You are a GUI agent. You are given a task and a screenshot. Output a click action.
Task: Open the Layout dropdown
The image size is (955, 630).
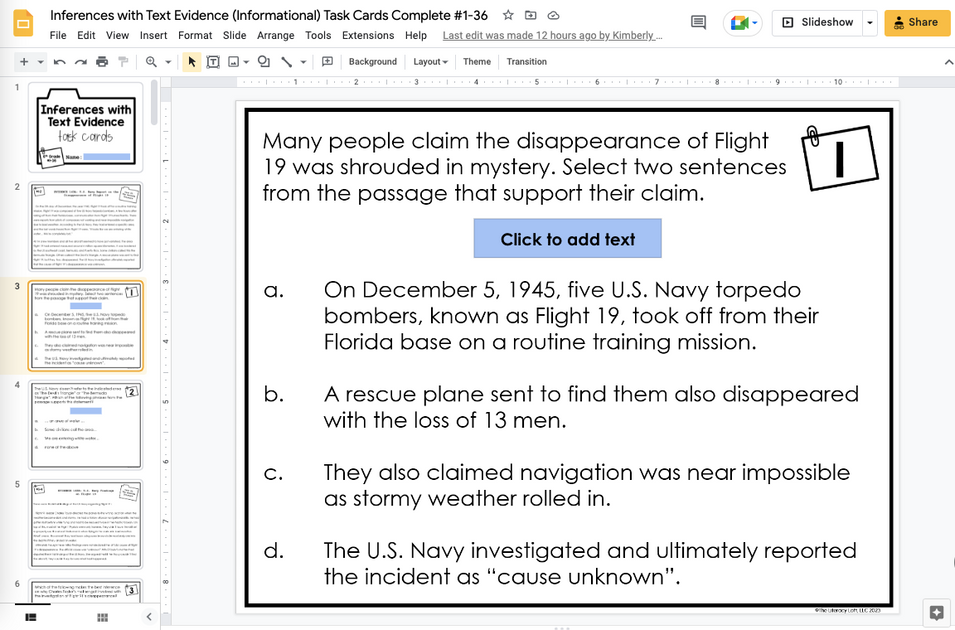430,62
